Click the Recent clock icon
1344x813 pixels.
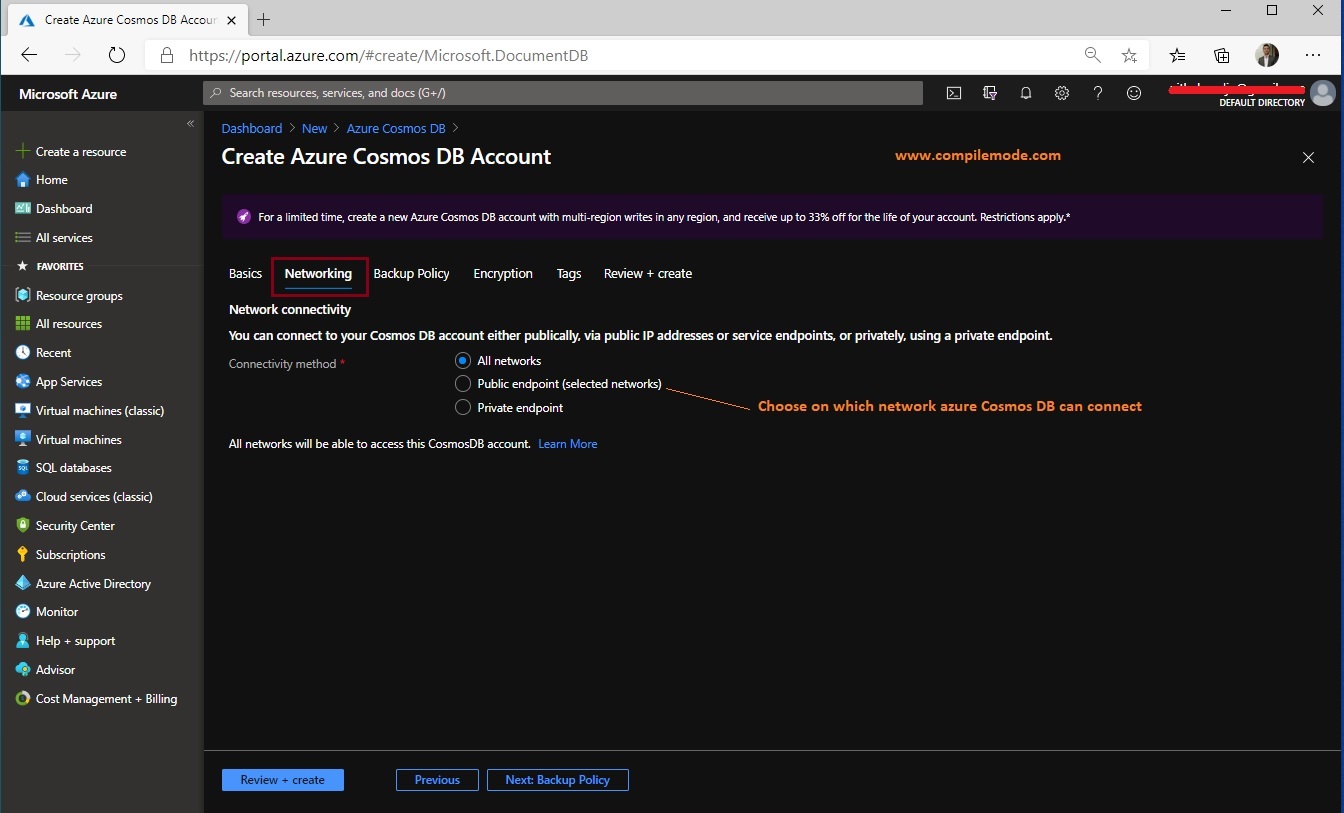tap(23, 353)
